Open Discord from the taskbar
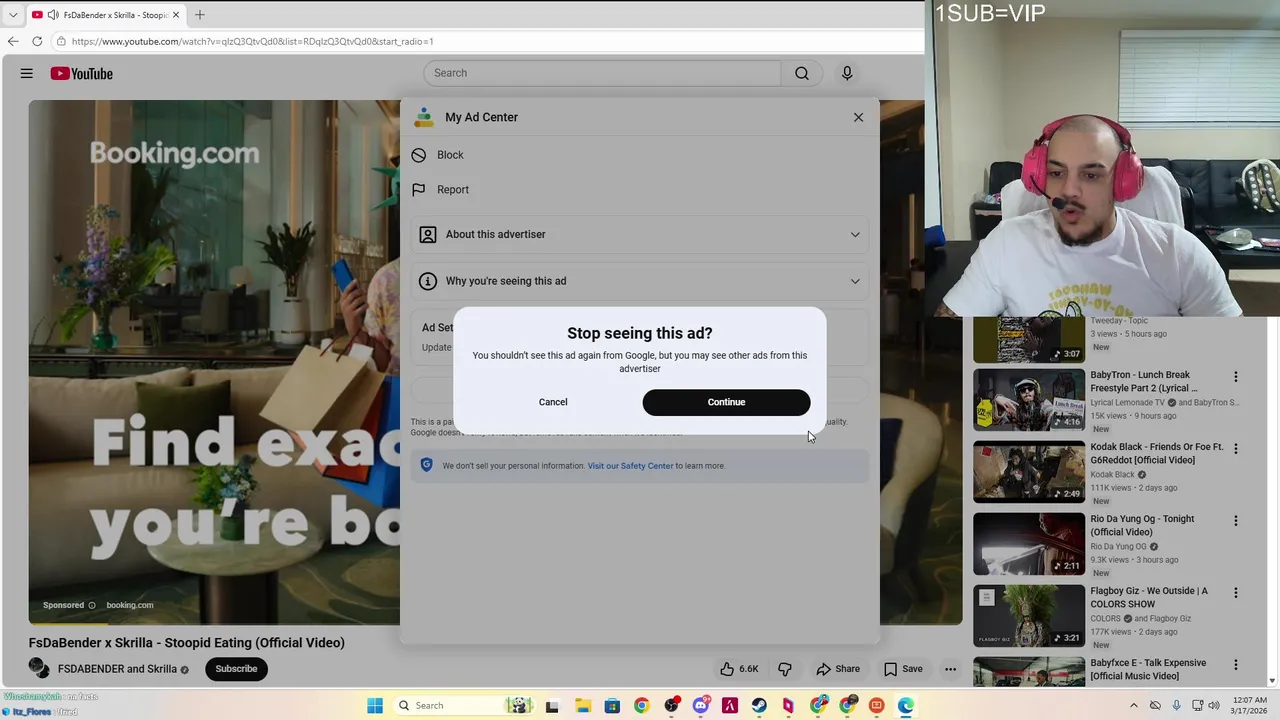The height and width of the screenshot is (720, 1280). click(700, 706)
